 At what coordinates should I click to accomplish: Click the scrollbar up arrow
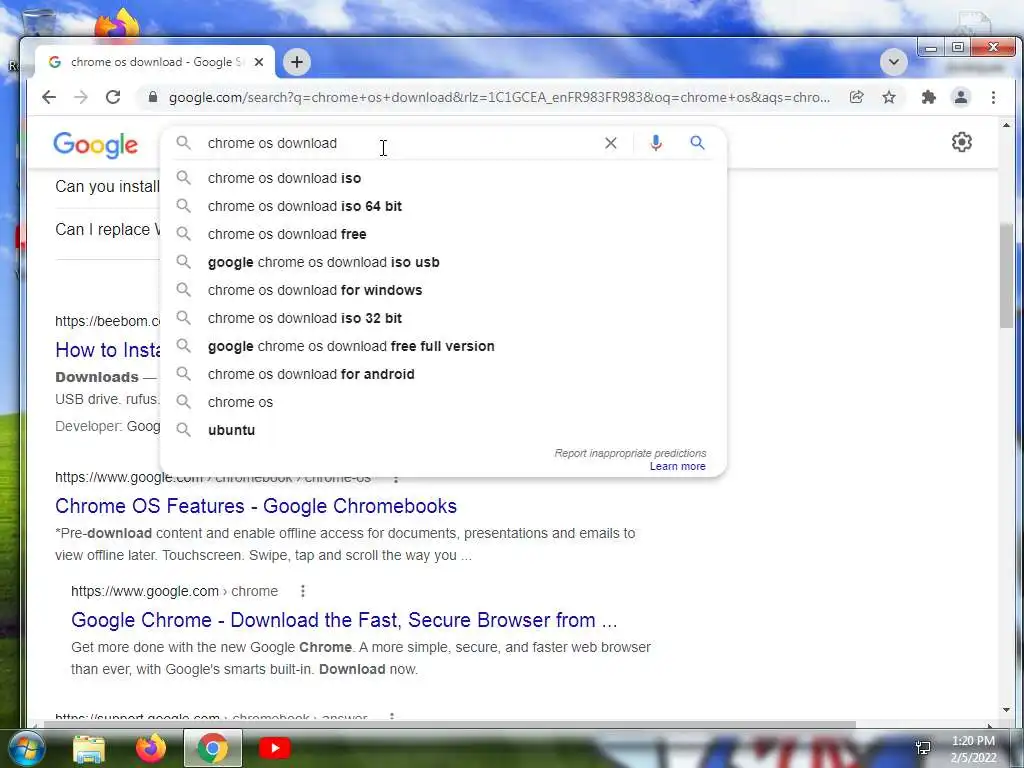[x=1006, y=125]
